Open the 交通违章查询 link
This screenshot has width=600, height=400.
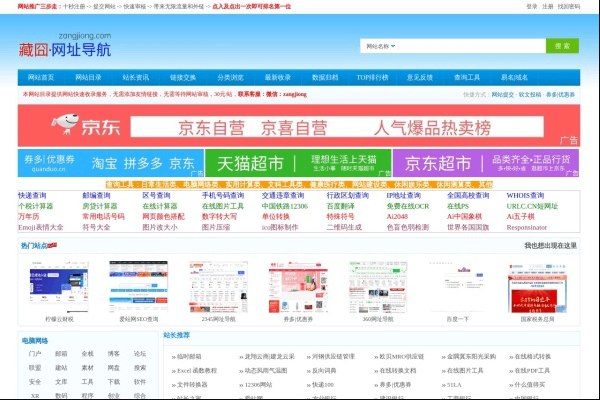(x=283, y=196)
